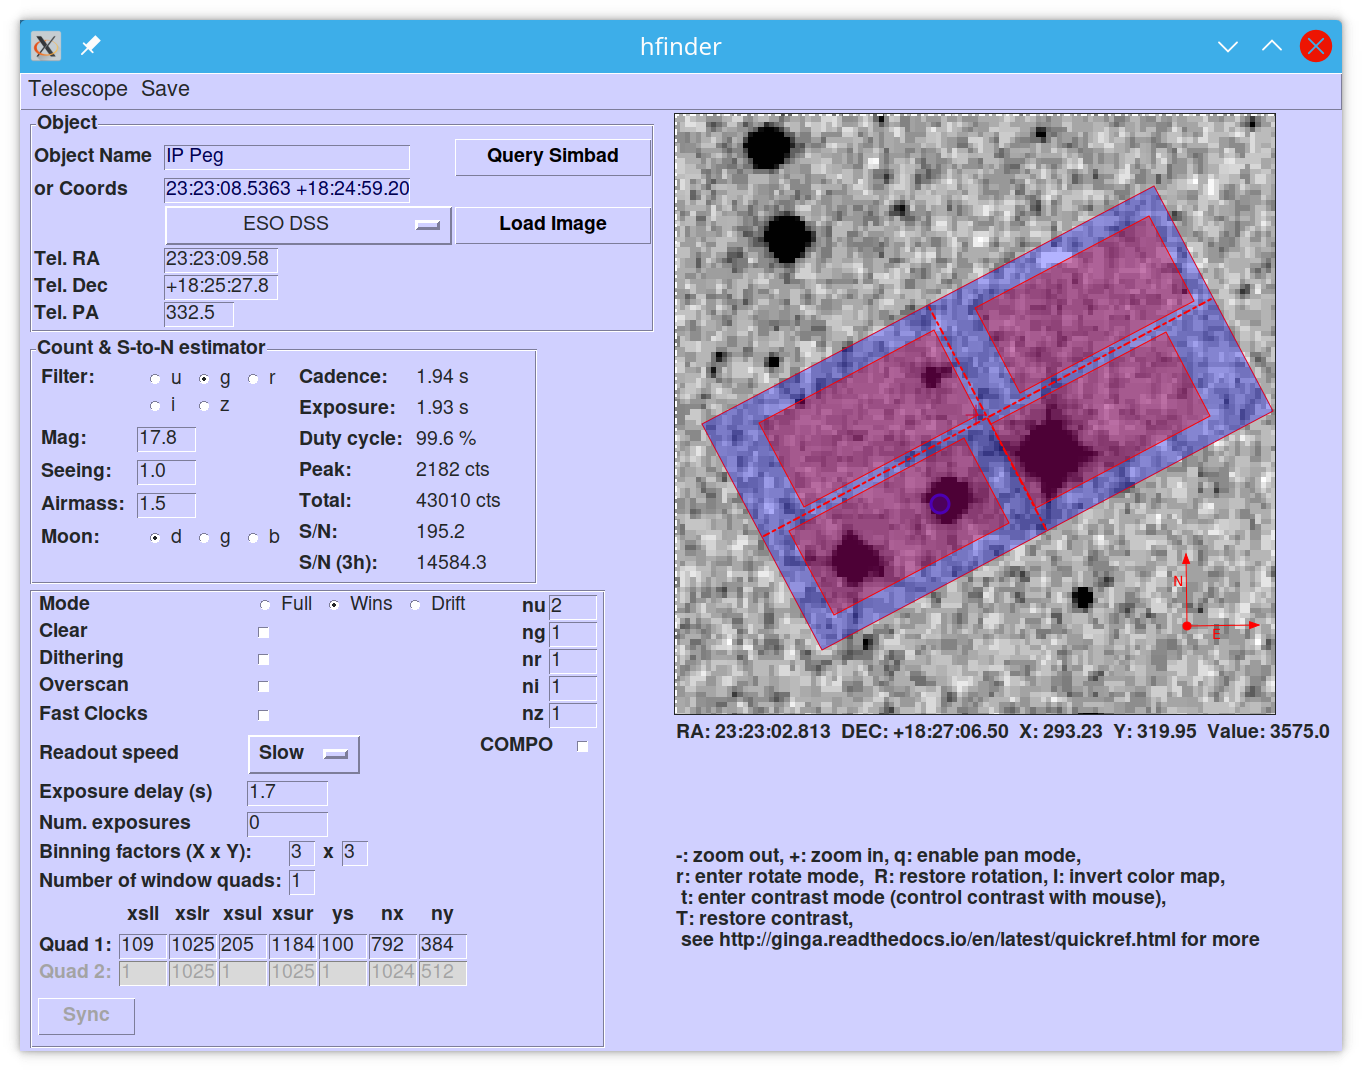
Task: Click the X11 application icon in title bar
Action: pyautogui.click(x=46, y=46)
